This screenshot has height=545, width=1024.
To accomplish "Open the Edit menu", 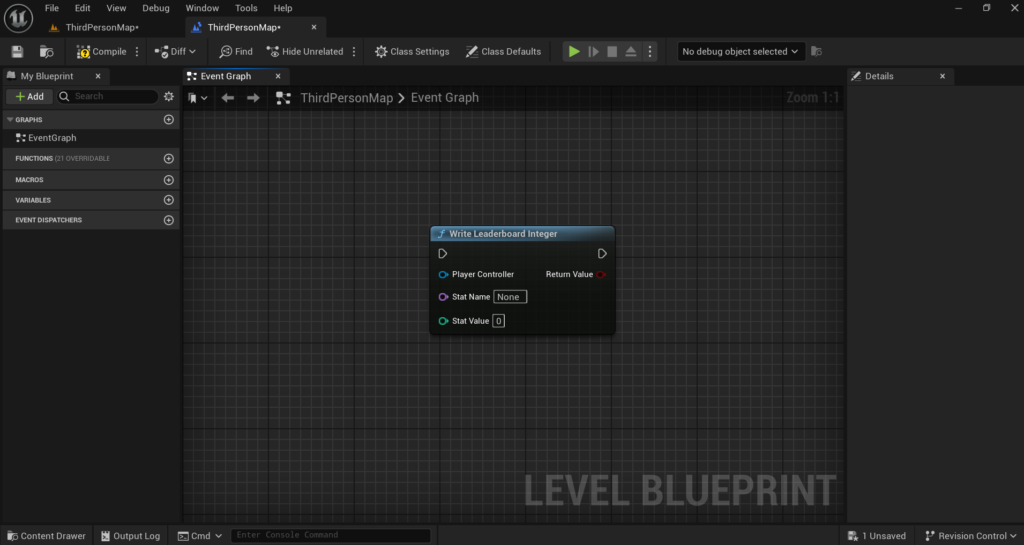I will (82, 8).
